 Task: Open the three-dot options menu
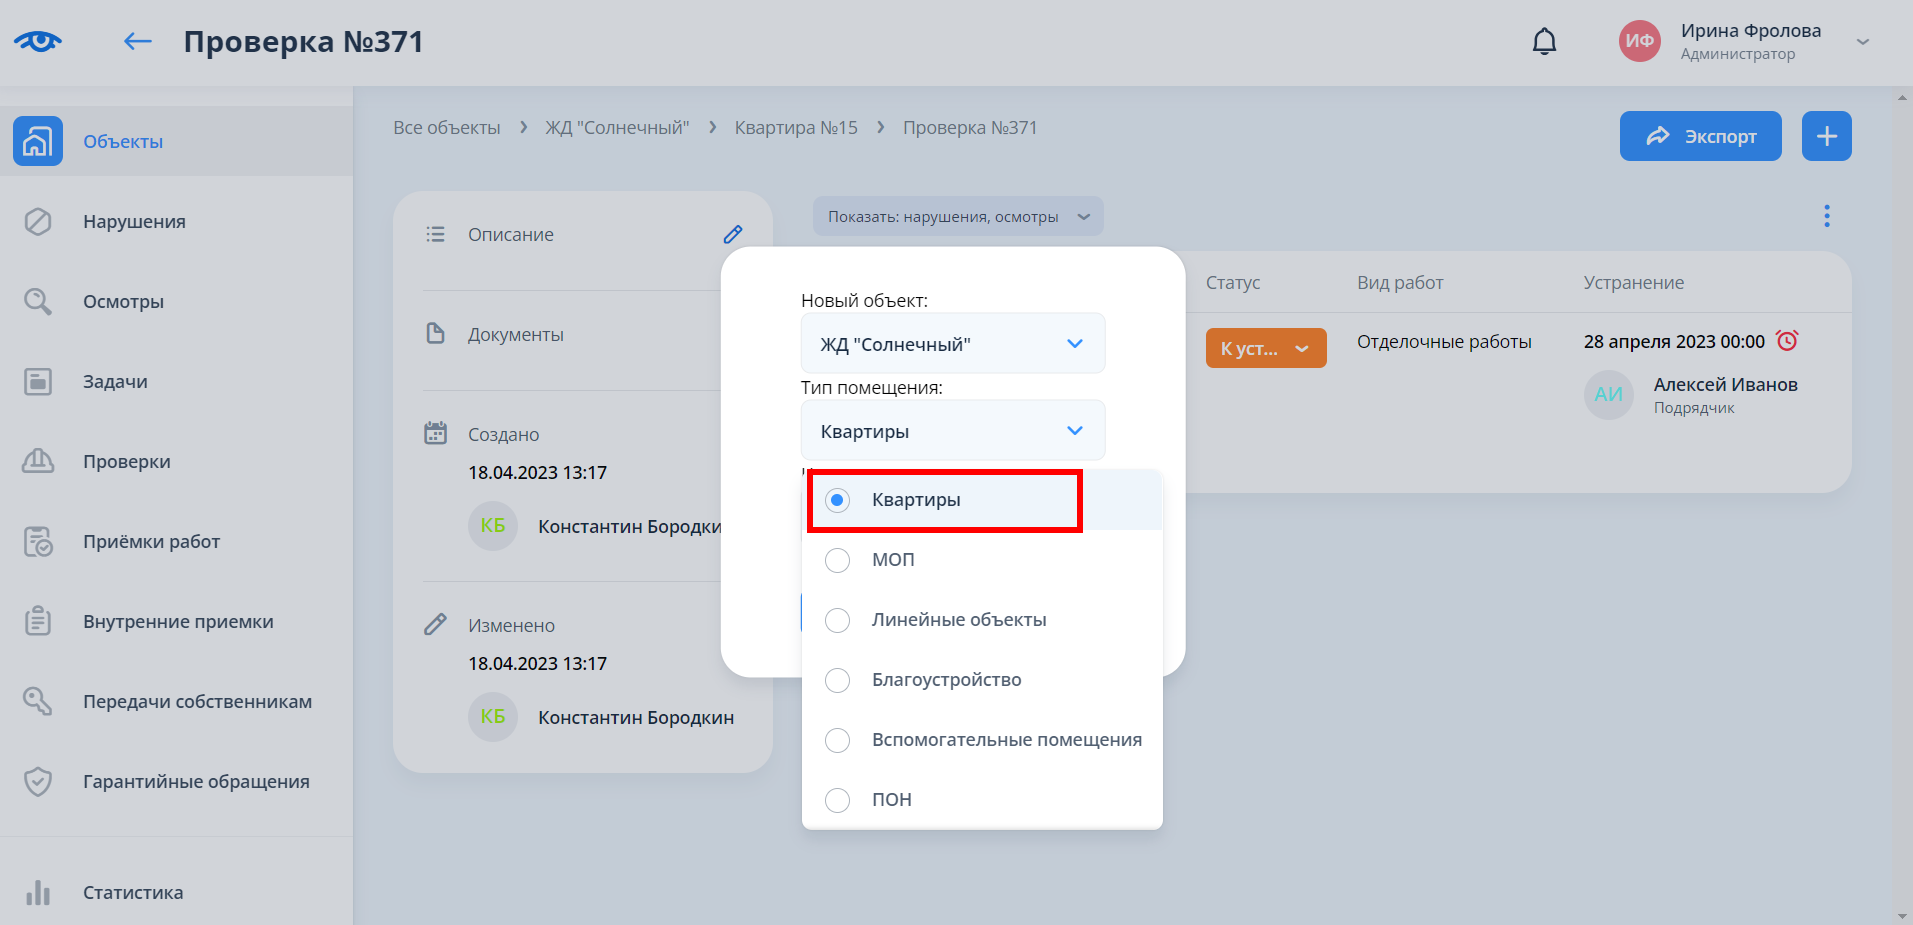pyautogui.click(x=1826, y=216)
